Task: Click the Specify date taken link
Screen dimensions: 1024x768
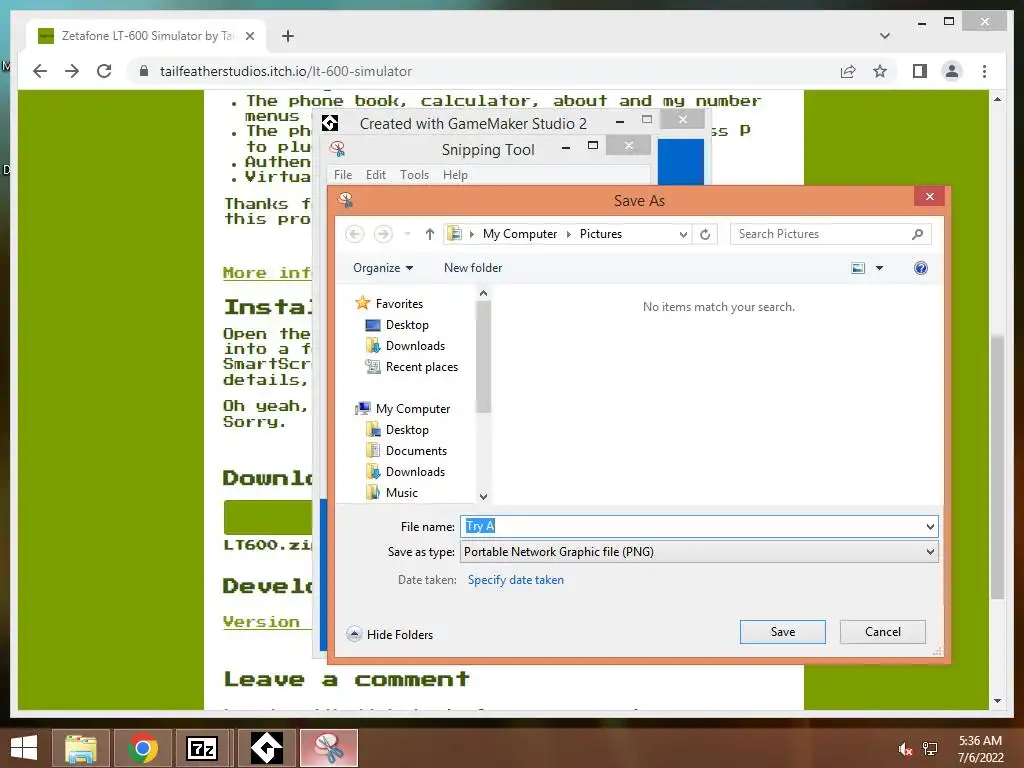Action: point(515,580)
